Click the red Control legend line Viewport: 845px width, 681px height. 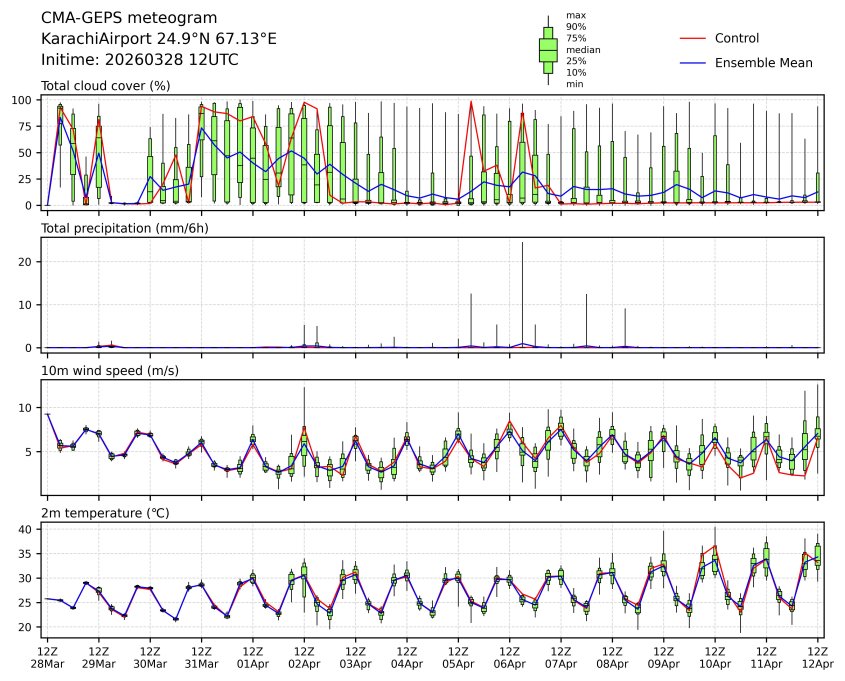coord(693,38)
